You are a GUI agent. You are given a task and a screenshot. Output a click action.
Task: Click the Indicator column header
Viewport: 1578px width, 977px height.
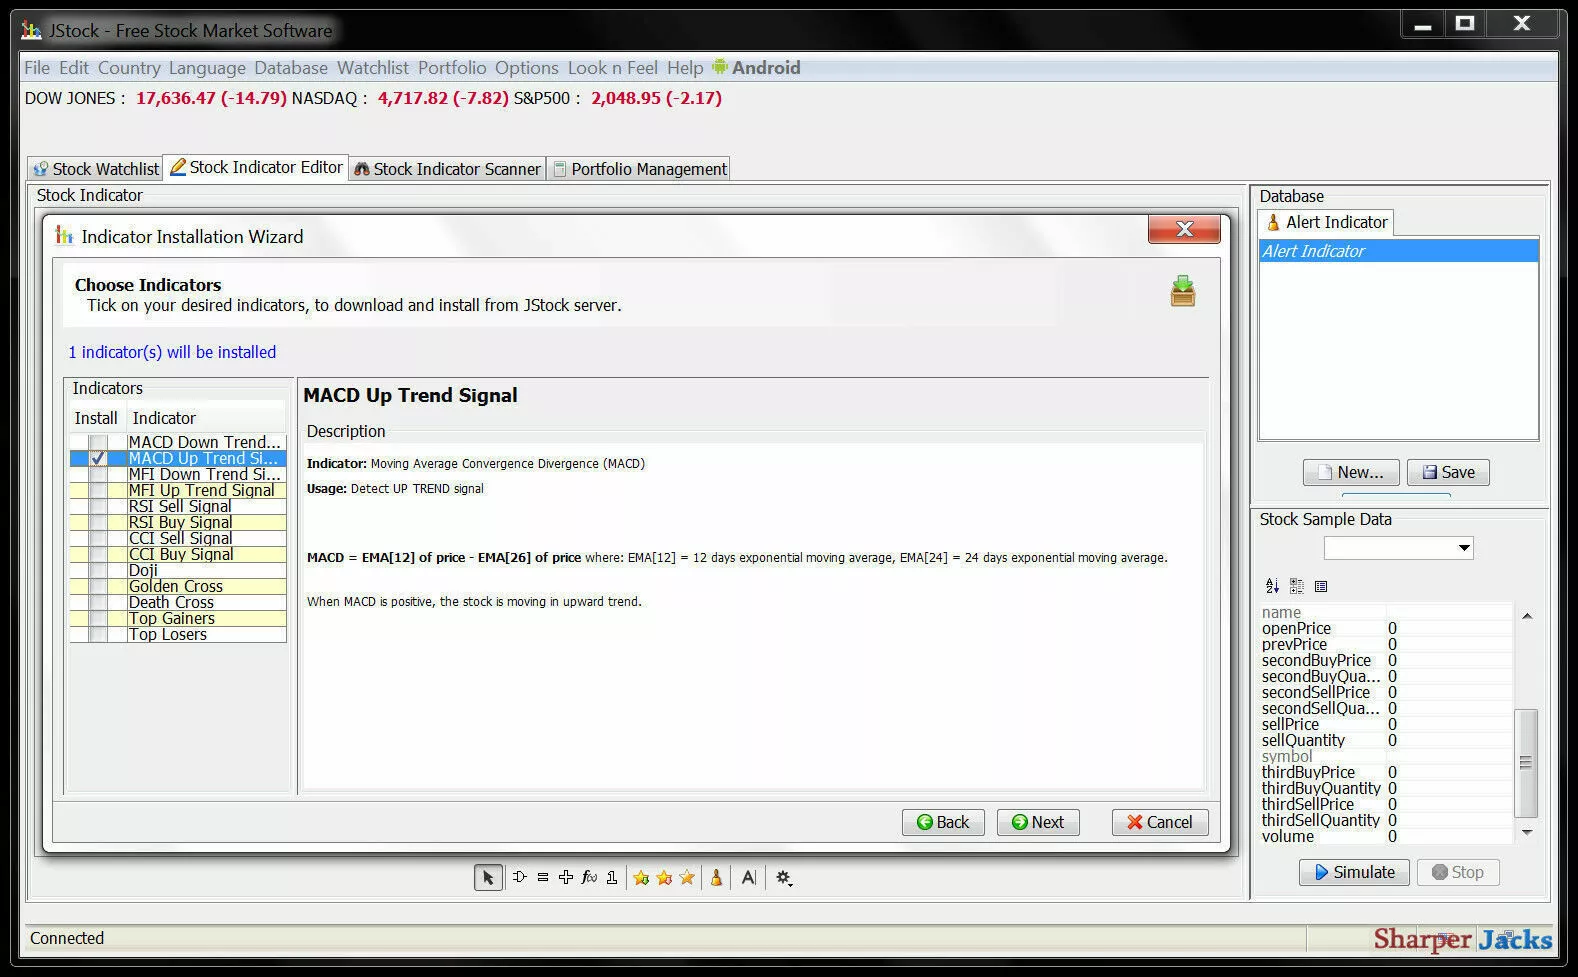(x=207, y=418)
